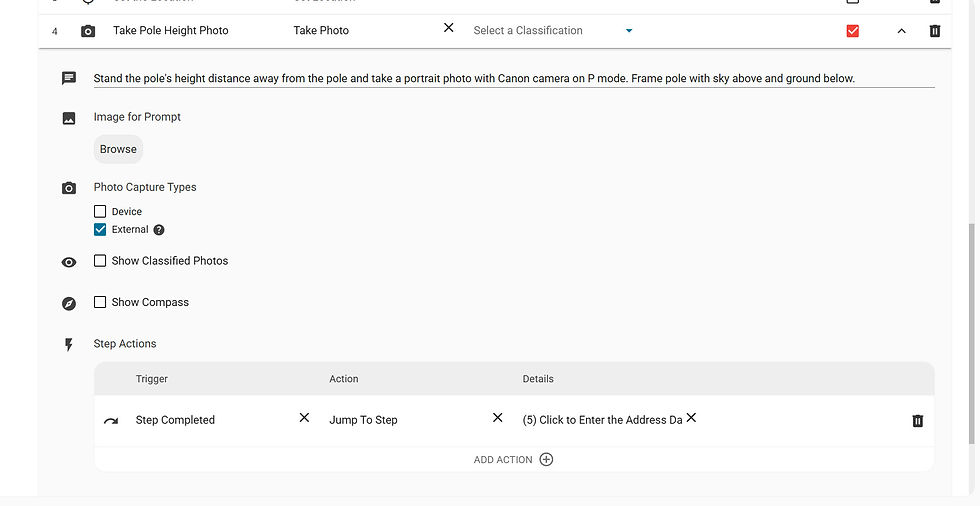Open the jump target step details dropdown

[602, 420]
